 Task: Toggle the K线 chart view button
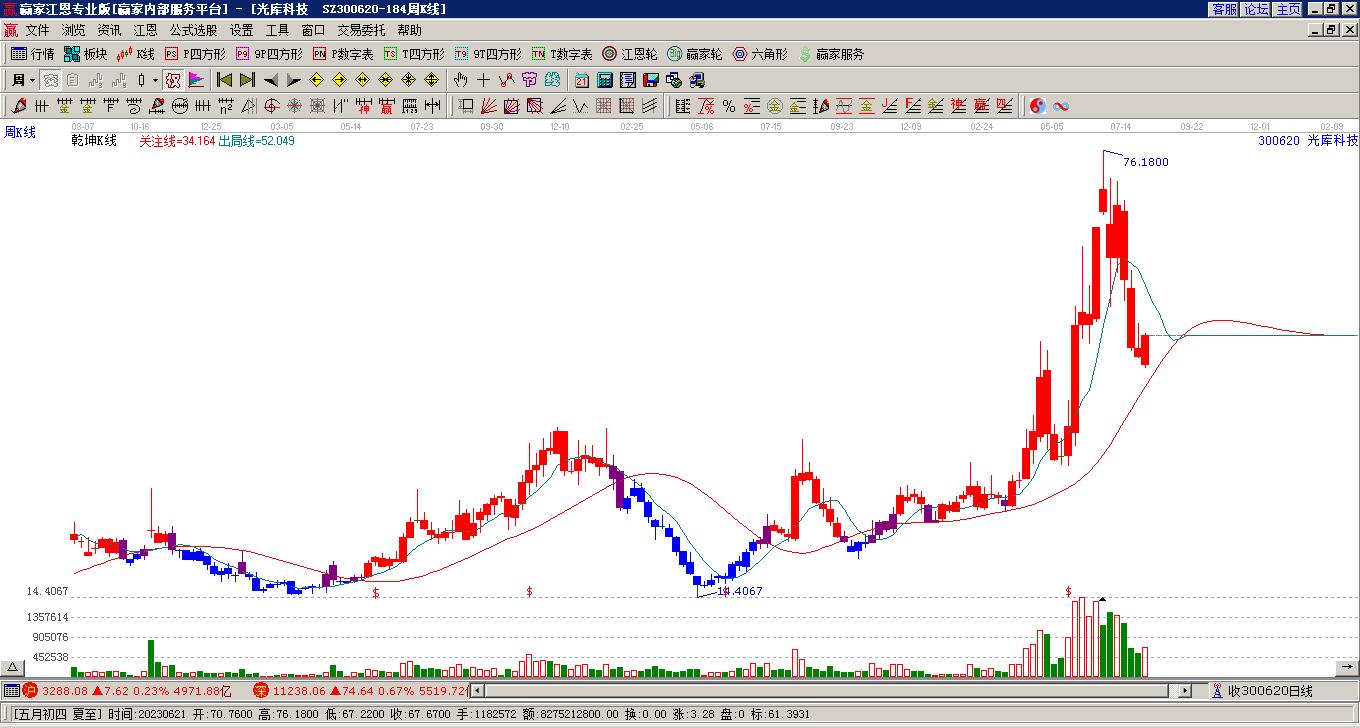click(135, 54)
